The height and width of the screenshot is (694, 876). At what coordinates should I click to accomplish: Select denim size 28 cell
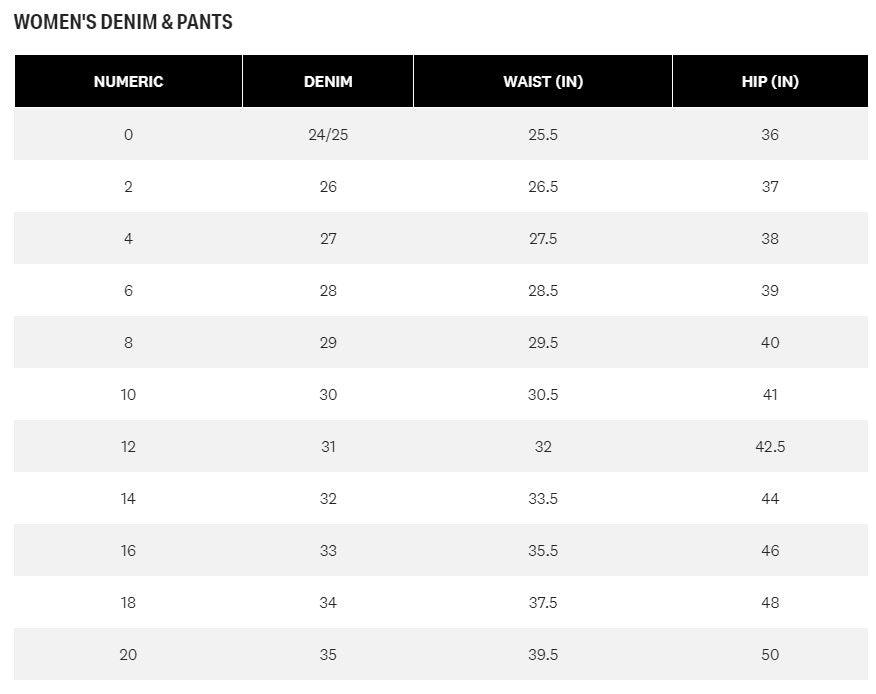click(x=328, y=291)
